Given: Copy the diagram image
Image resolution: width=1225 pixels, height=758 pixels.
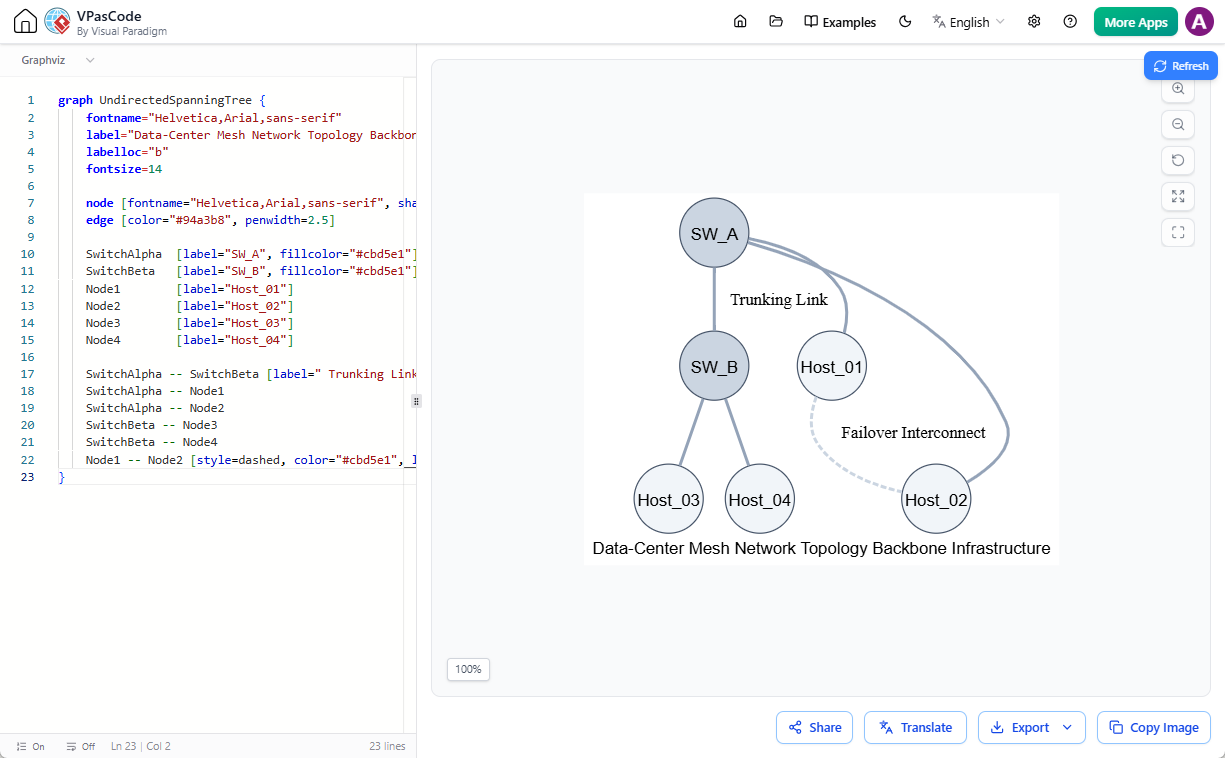Looking at the screenshot, I should (x=1154, y=728).
